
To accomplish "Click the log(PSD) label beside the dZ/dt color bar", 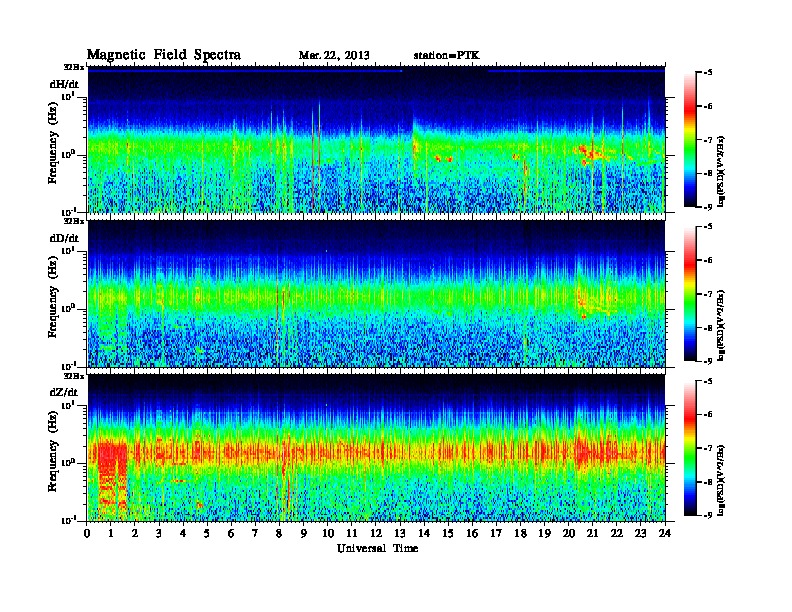I will tap(721, 480).
